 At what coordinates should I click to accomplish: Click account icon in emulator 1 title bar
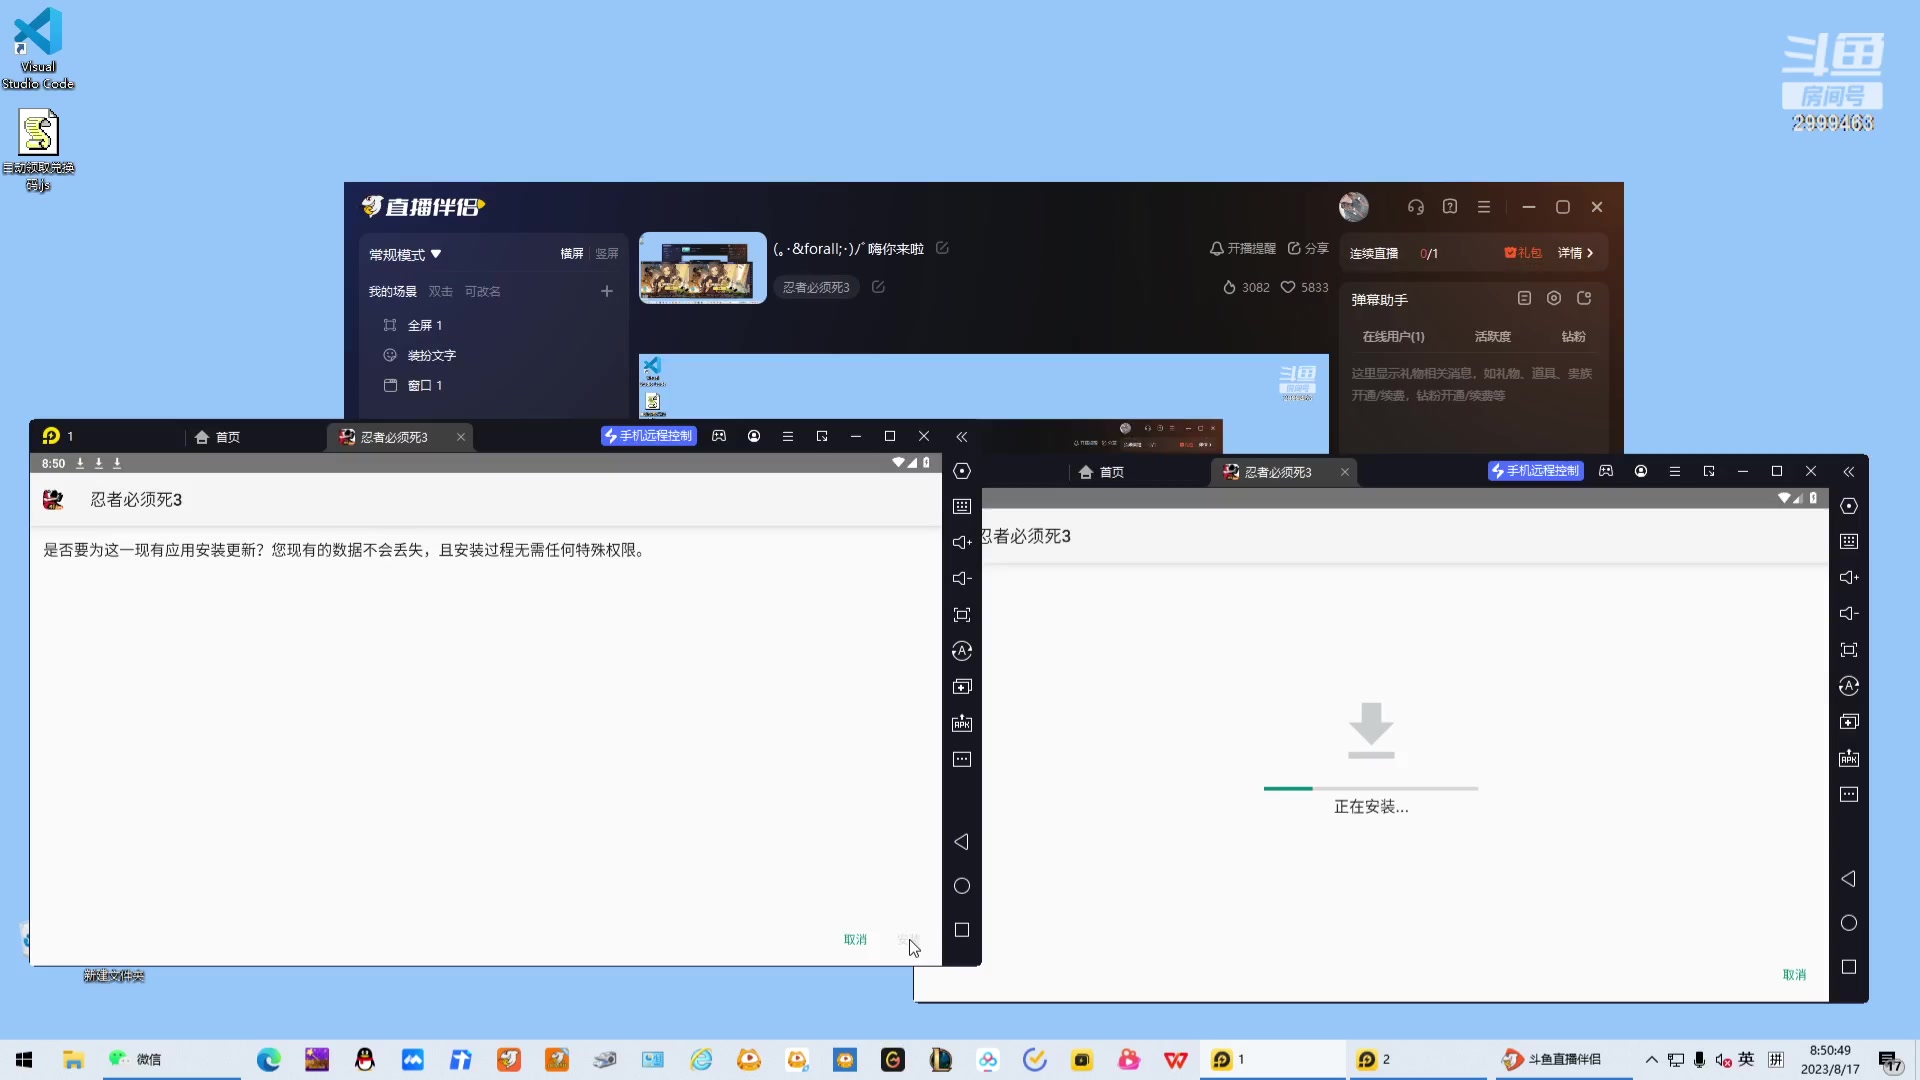[x=754, y=436]
